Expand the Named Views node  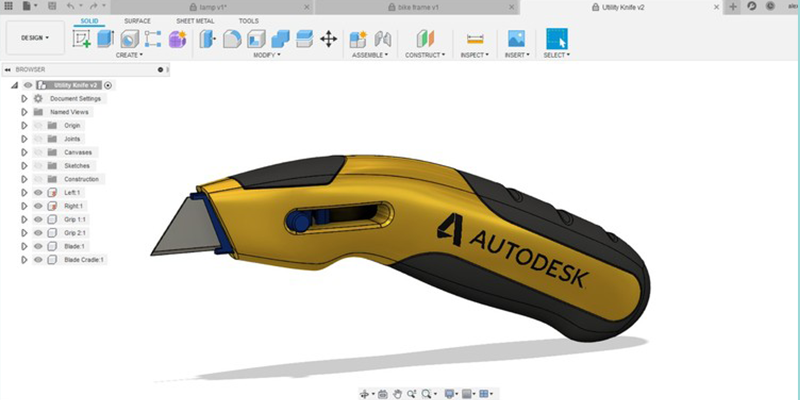point(24,112)
